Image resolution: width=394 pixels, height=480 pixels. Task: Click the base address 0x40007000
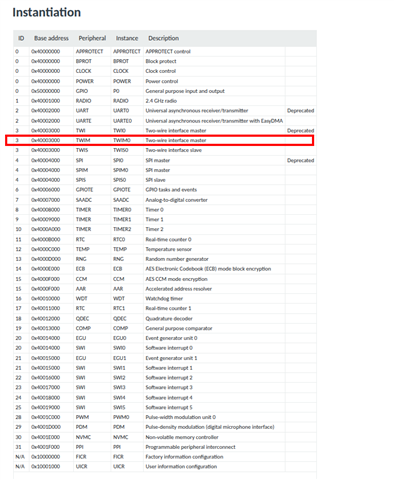(46, 200)
